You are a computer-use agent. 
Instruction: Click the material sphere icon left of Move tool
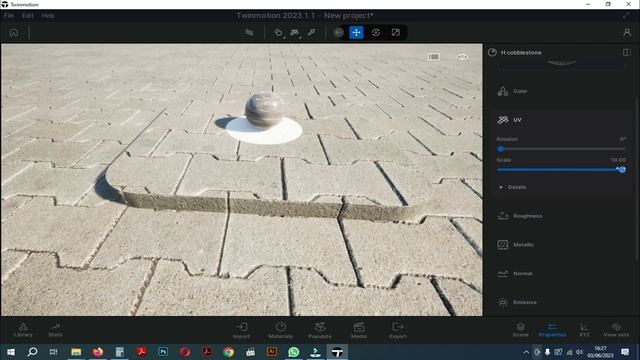click(338, 33)
